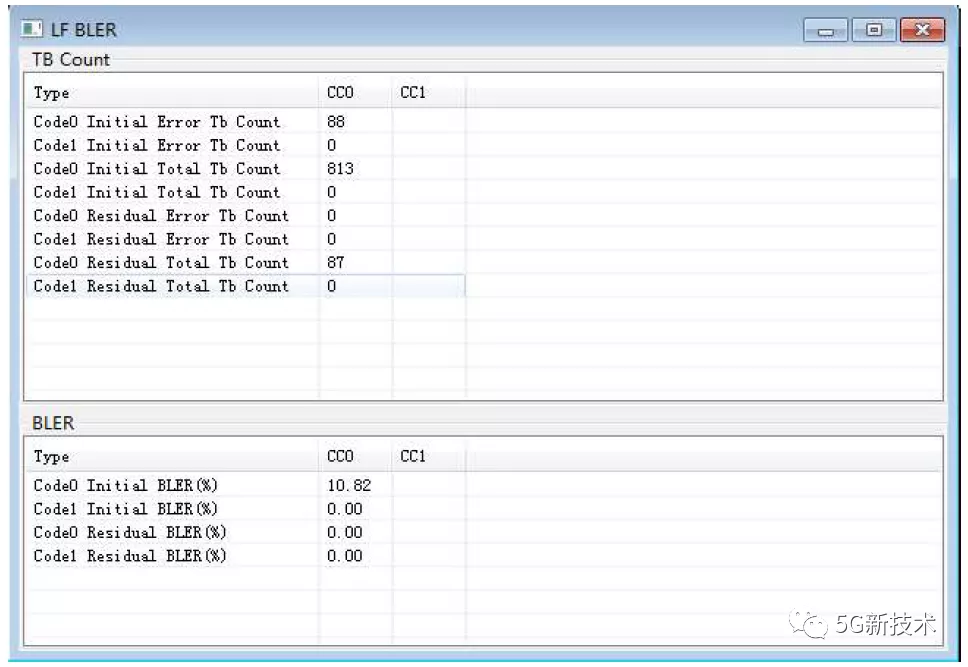Click the 0.00 value for Code0 Residual BLER
Image resolution: width=968 pixels, height=667 pixels.
344,532
